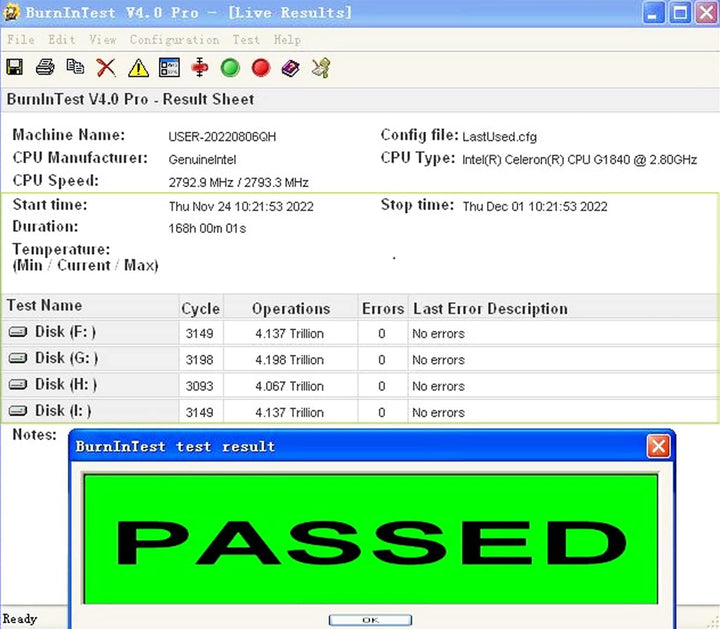Click the red X clear results icon
The image size is (720, 629).
(106, 68)
